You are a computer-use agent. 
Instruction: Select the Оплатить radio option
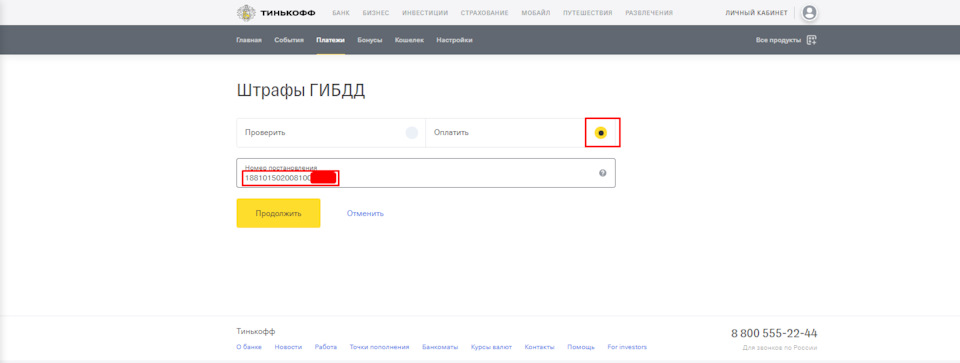601,133
